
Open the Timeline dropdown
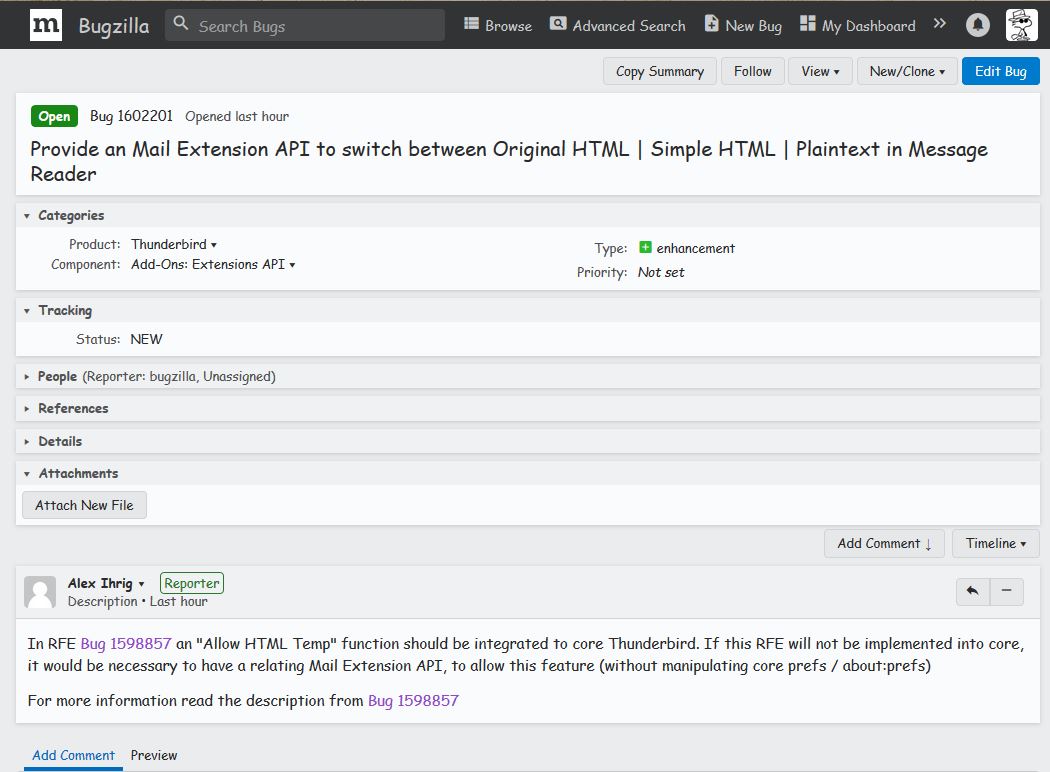996,544
